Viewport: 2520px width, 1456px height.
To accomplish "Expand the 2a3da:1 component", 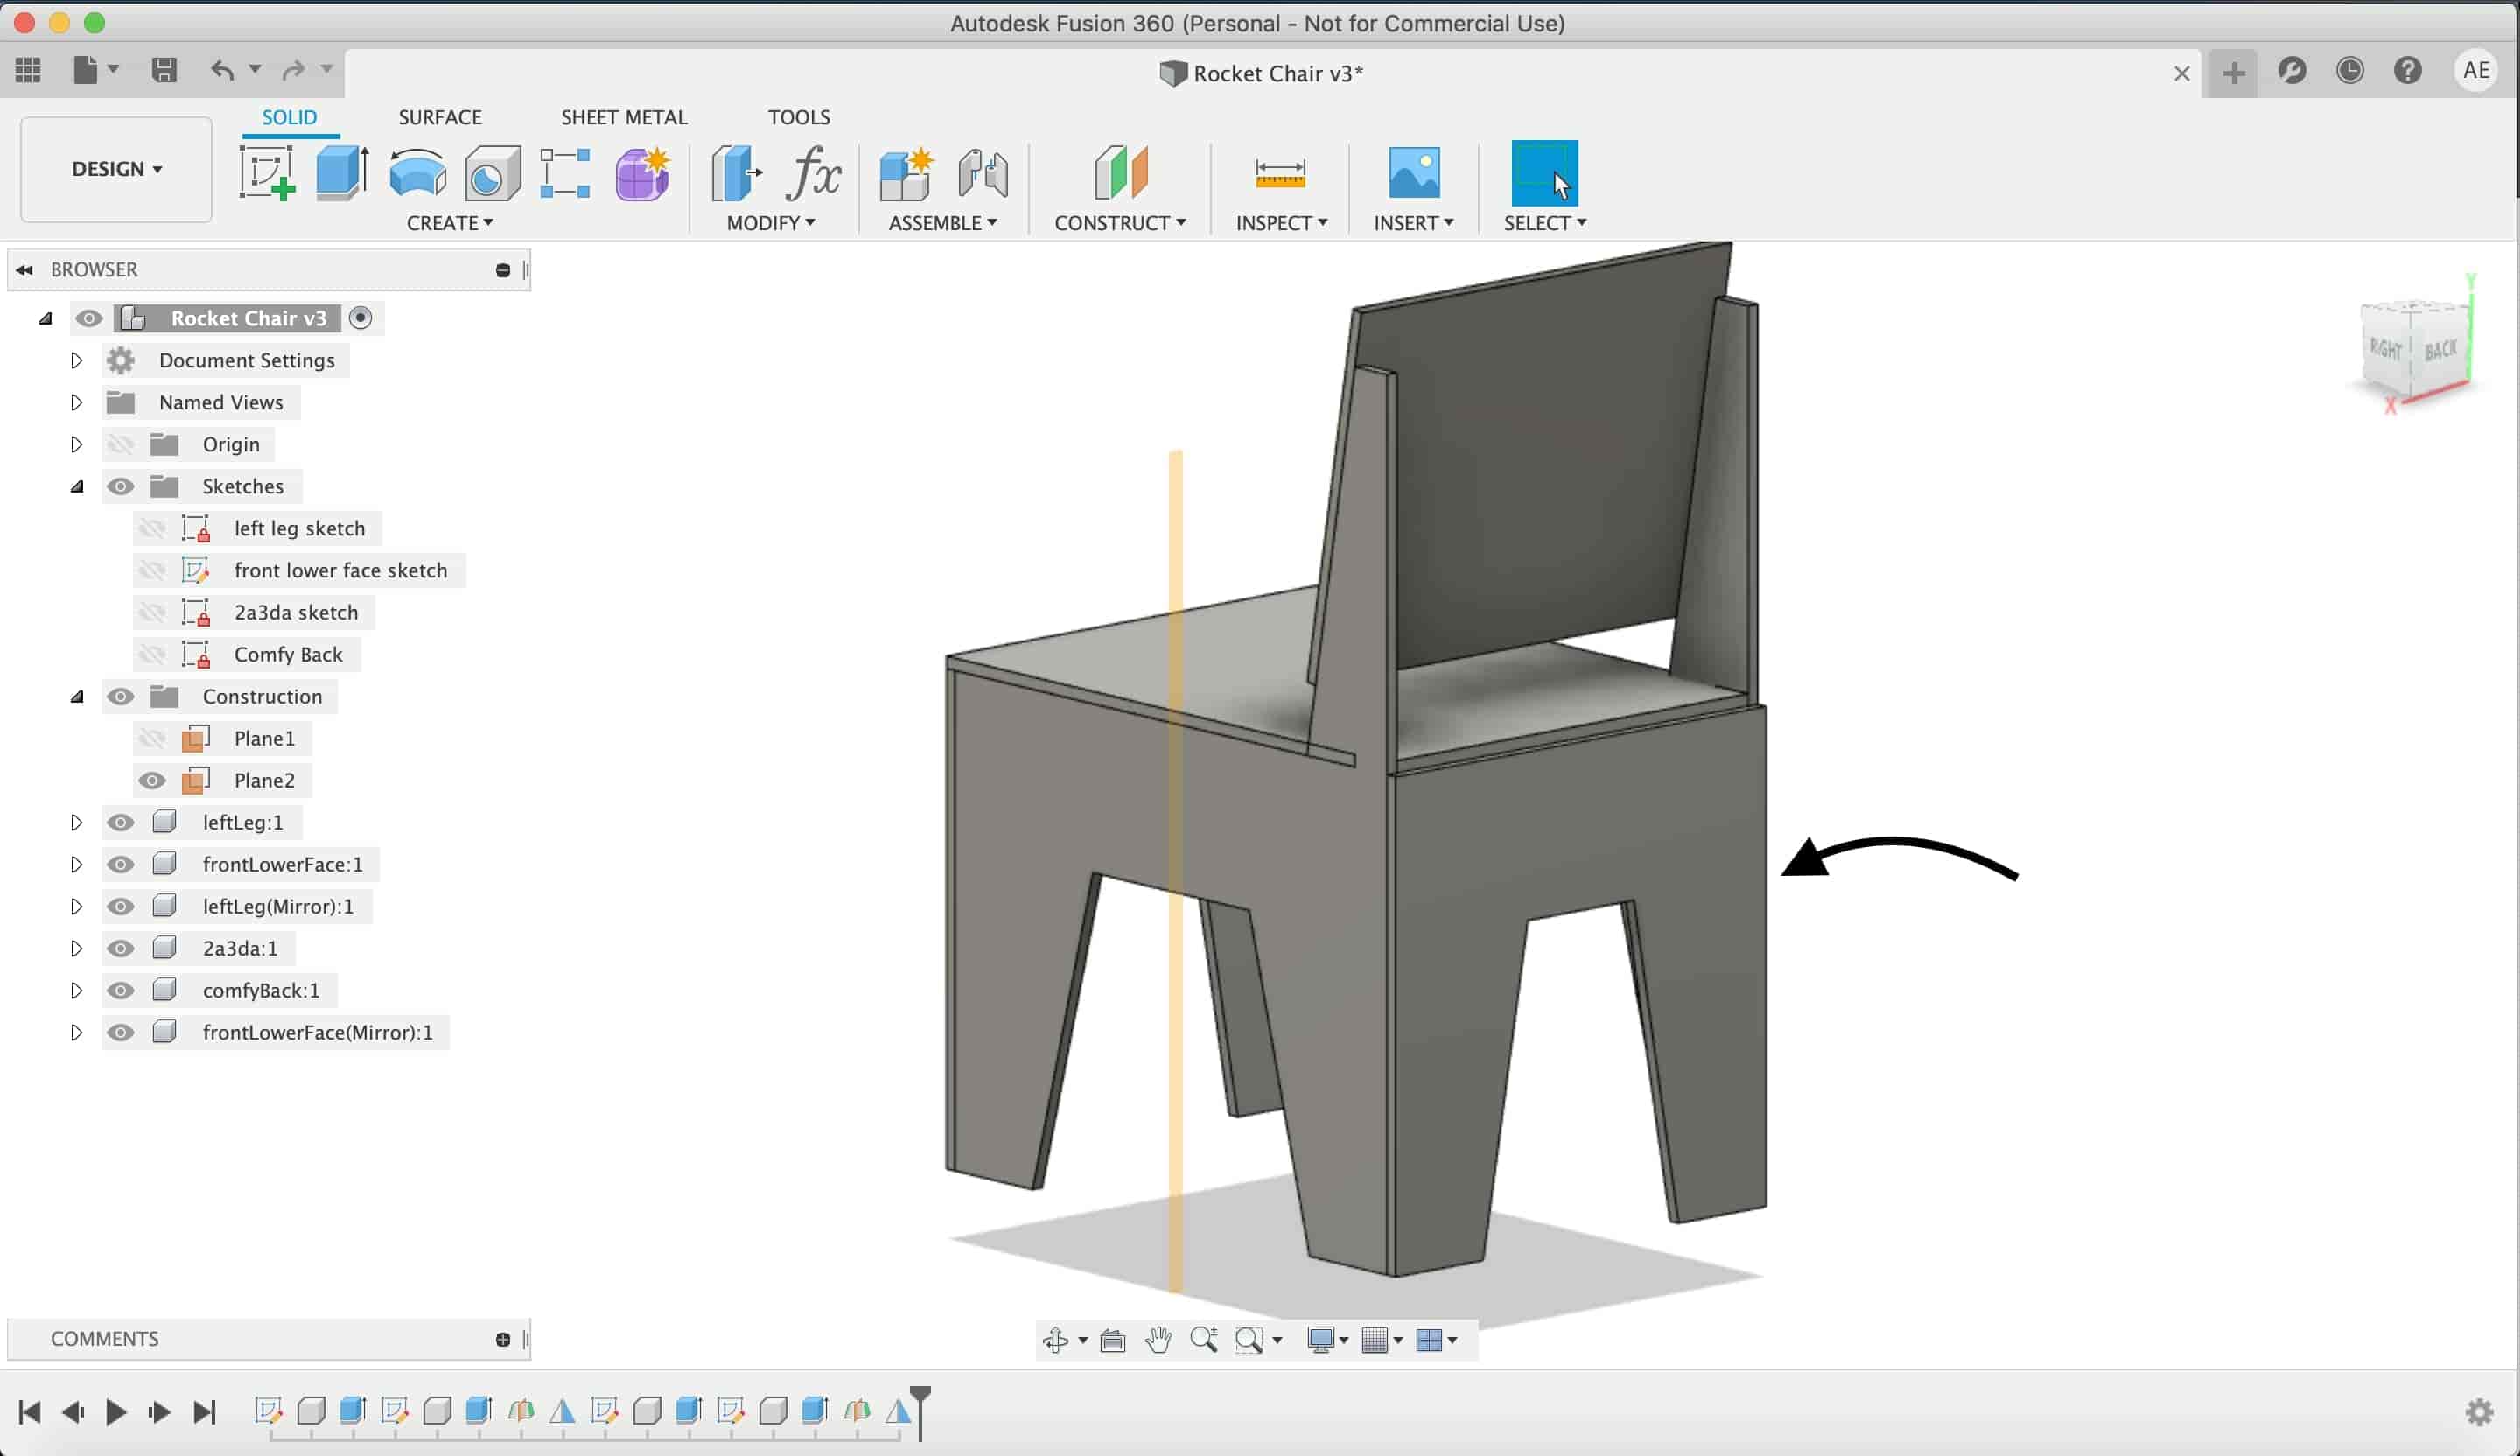I will click(76, 948).
